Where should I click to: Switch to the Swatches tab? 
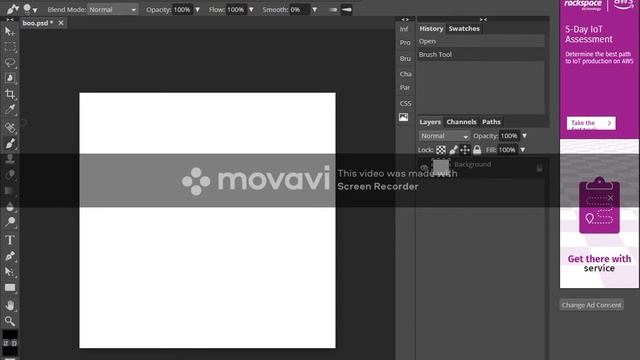point(464,29)
